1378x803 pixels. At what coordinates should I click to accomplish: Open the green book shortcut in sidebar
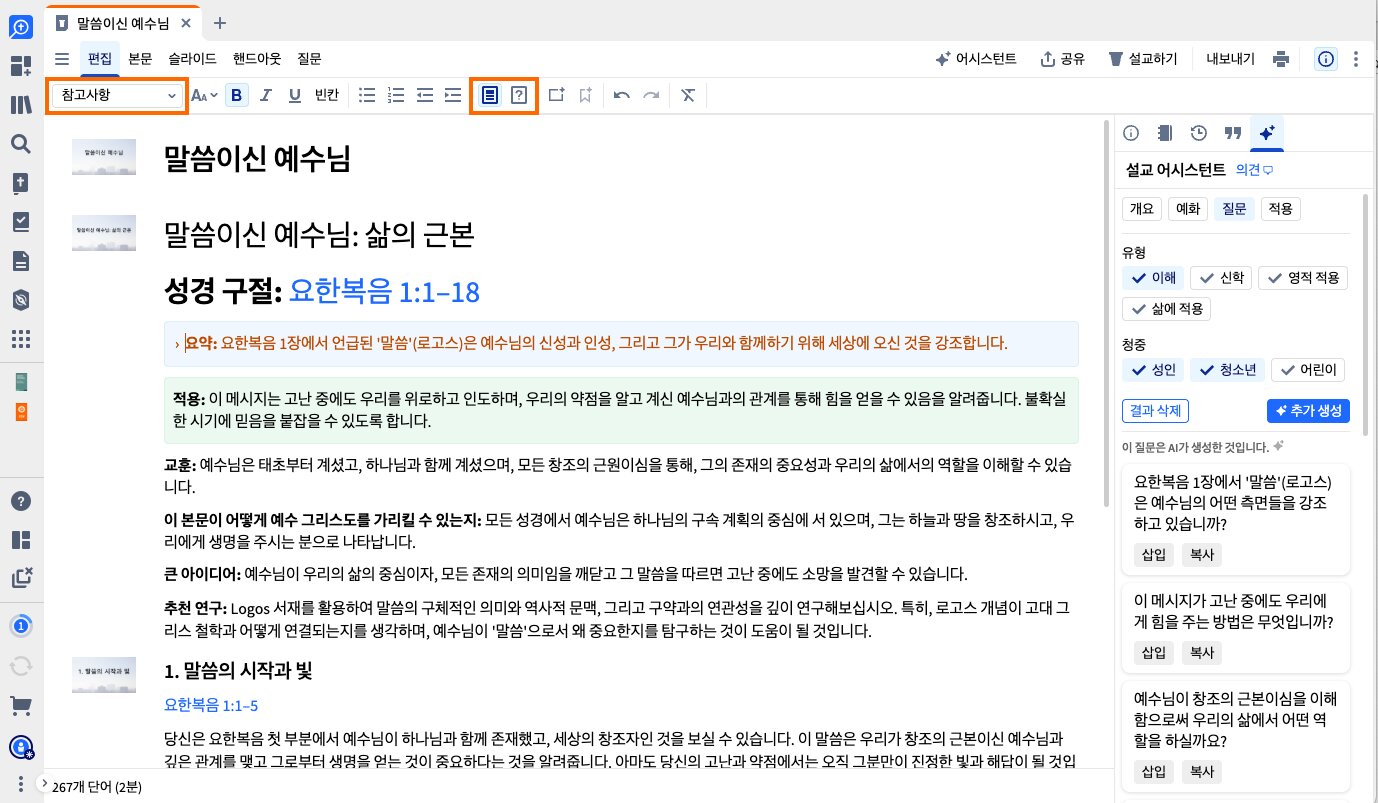pos(21,382)
